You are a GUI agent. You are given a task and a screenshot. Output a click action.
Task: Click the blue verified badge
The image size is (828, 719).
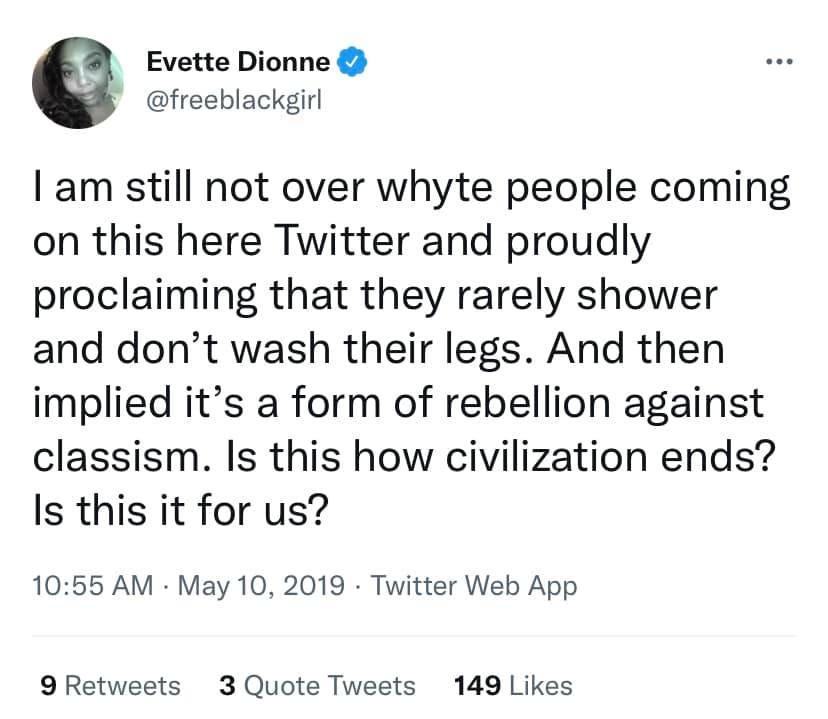352,62
